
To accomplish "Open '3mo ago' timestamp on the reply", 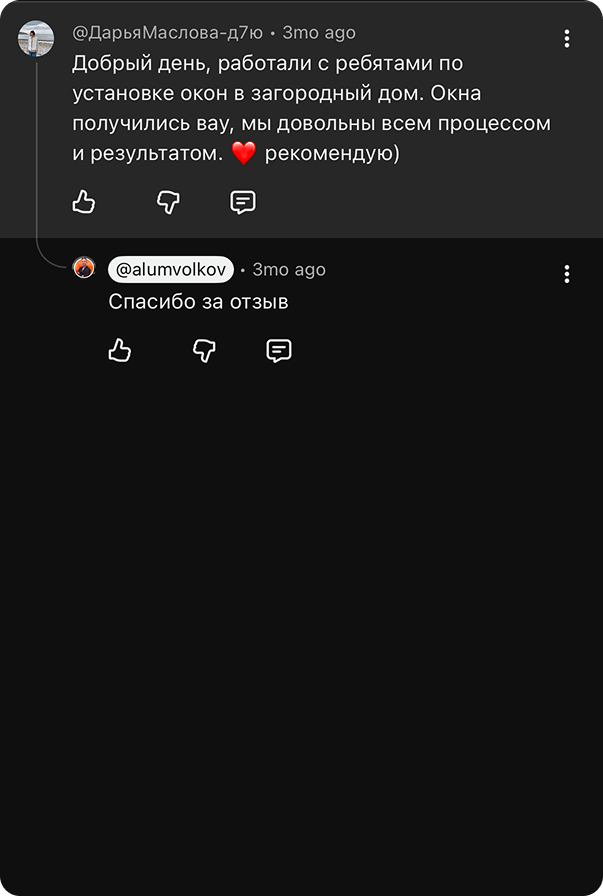I will (289, 270).
